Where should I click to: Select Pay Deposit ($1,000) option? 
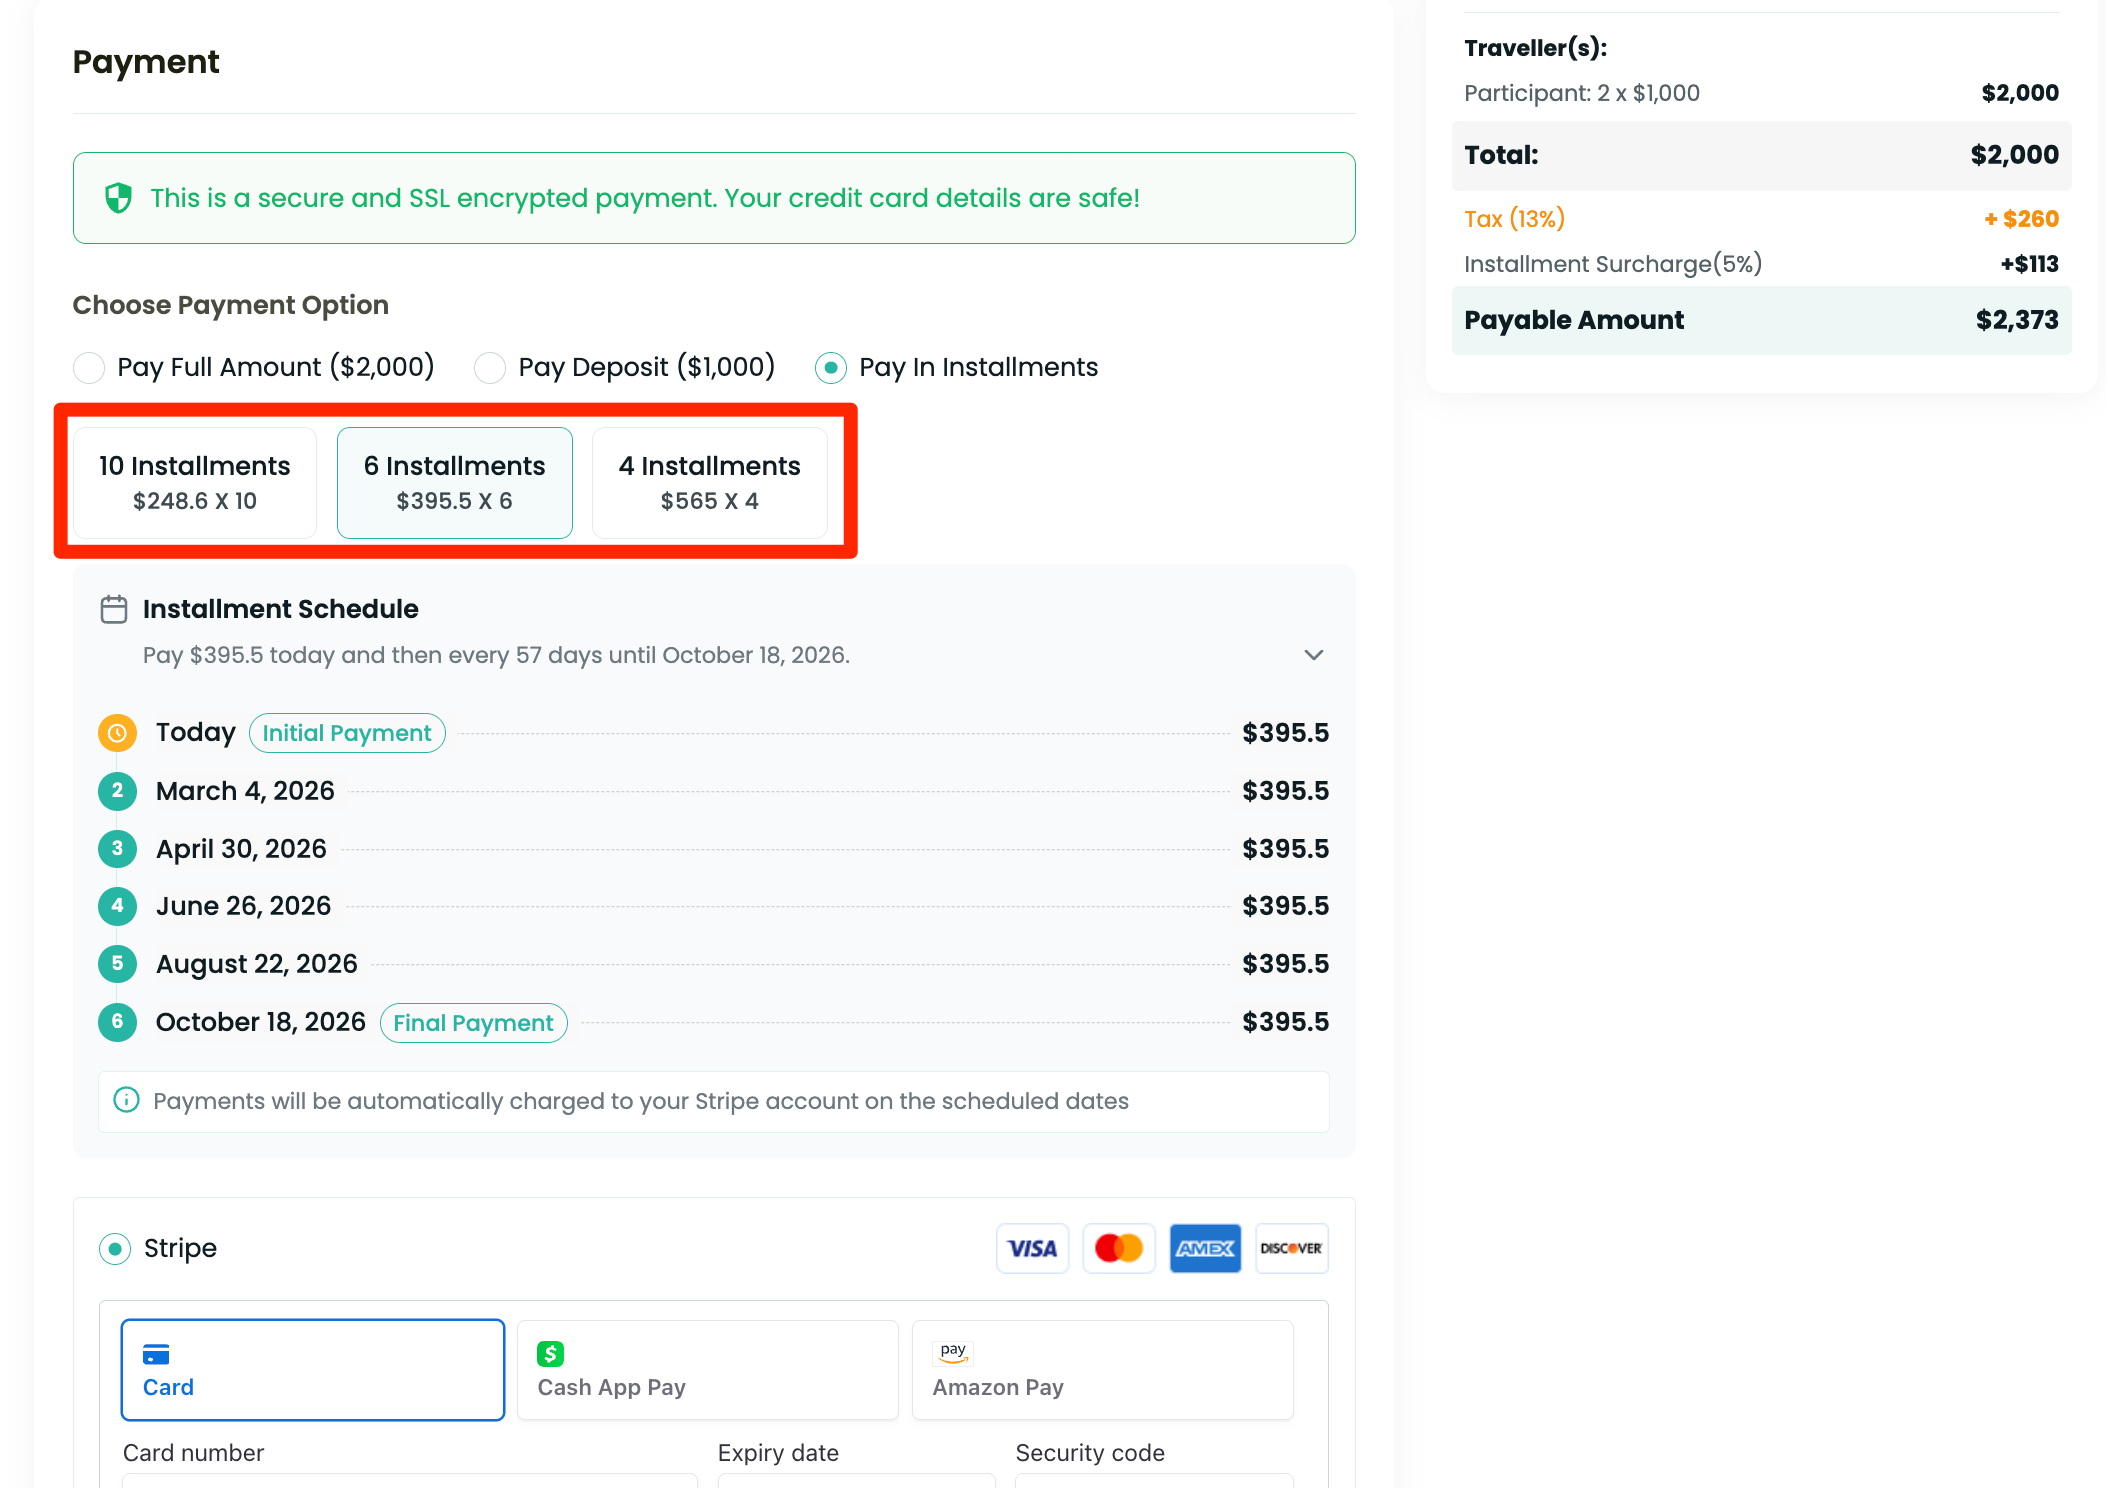click(x=490, y=368)
